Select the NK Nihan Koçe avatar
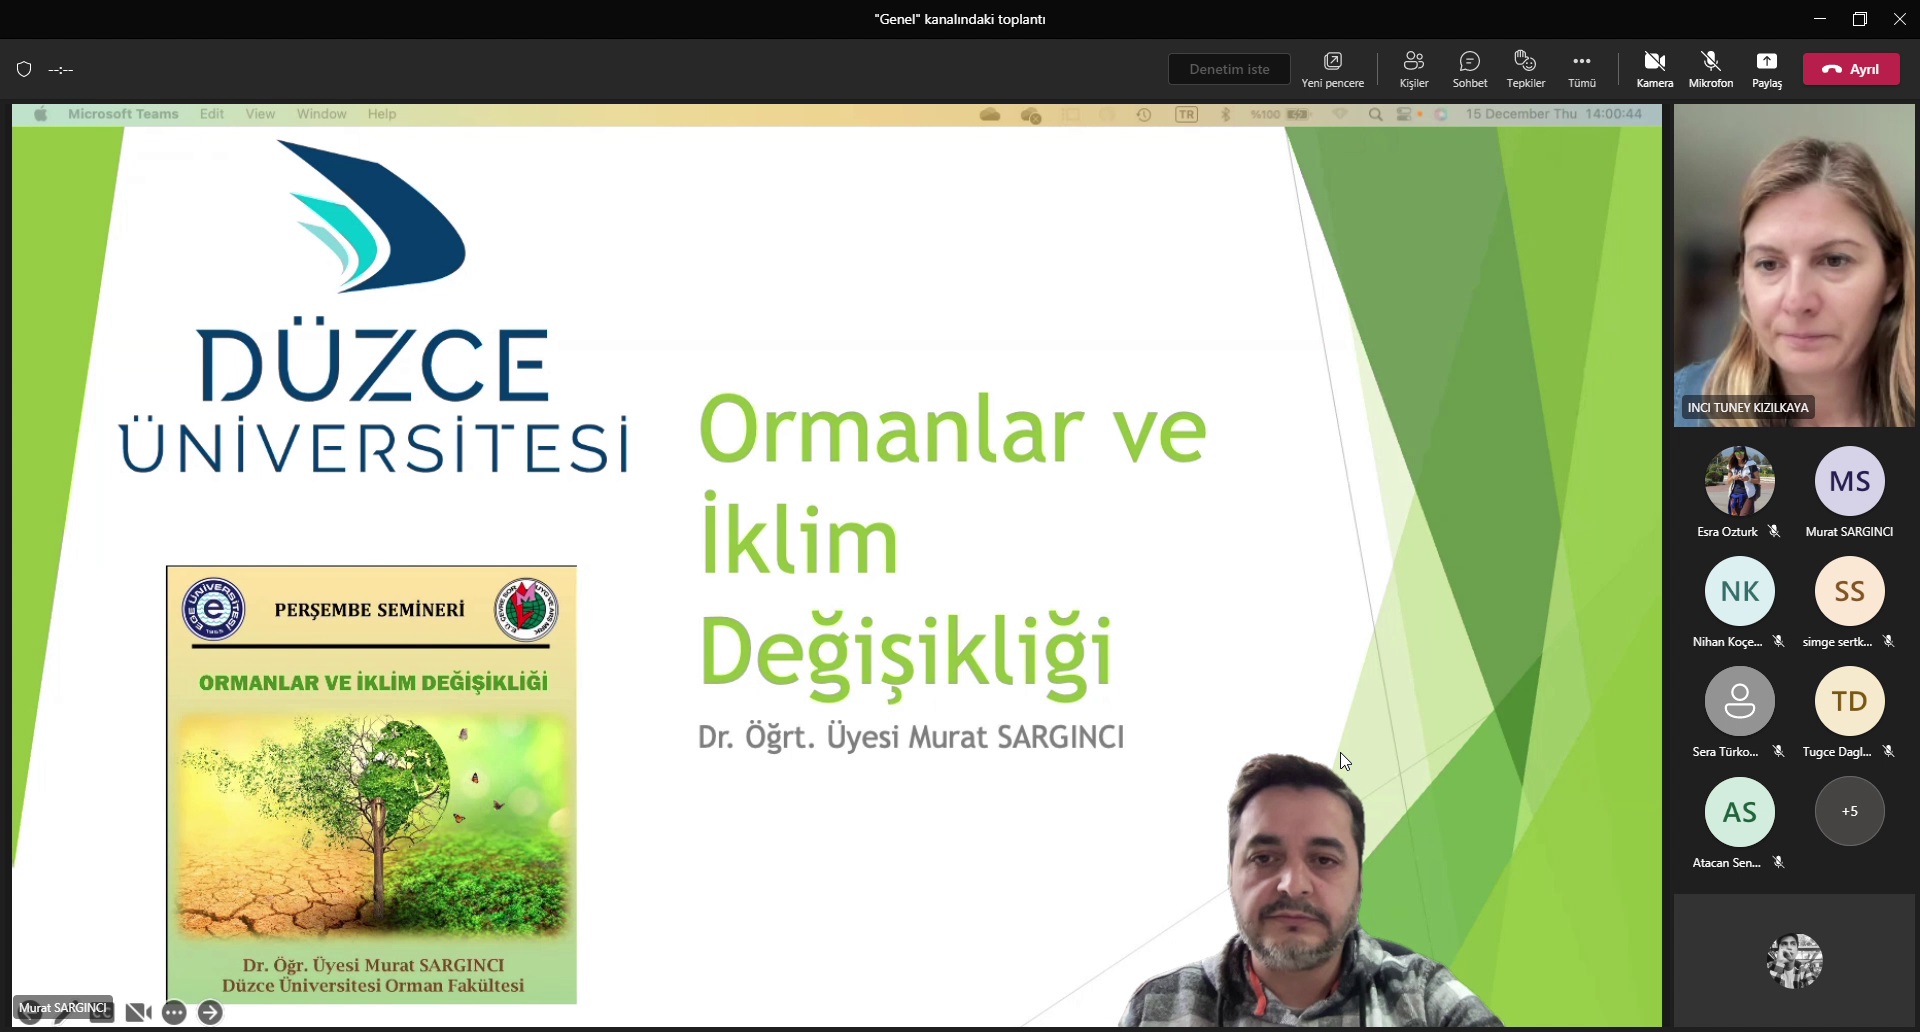 (1739, 591)
